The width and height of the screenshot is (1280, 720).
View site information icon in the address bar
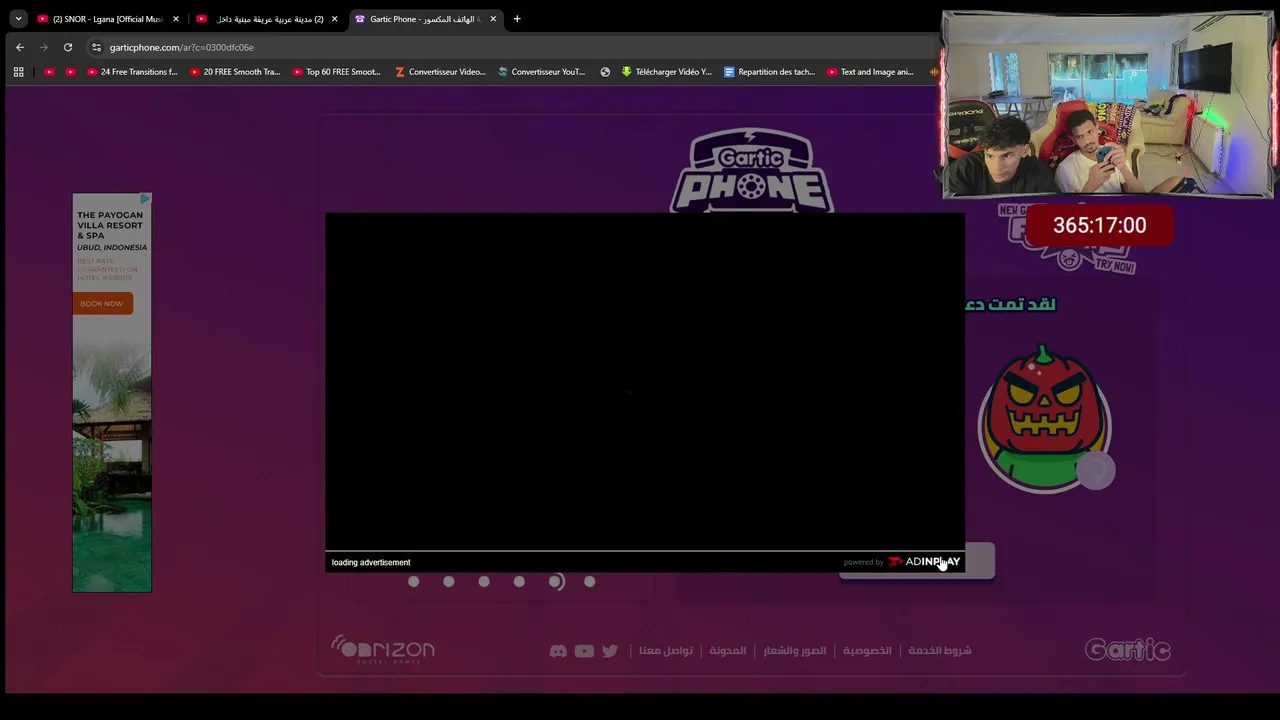coord(96,47)
